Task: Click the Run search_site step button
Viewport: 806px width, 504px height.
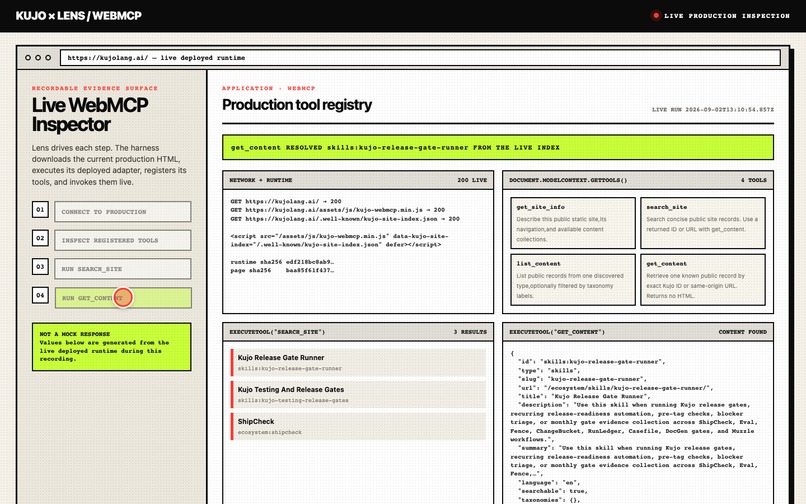Action: pos(123,269)
